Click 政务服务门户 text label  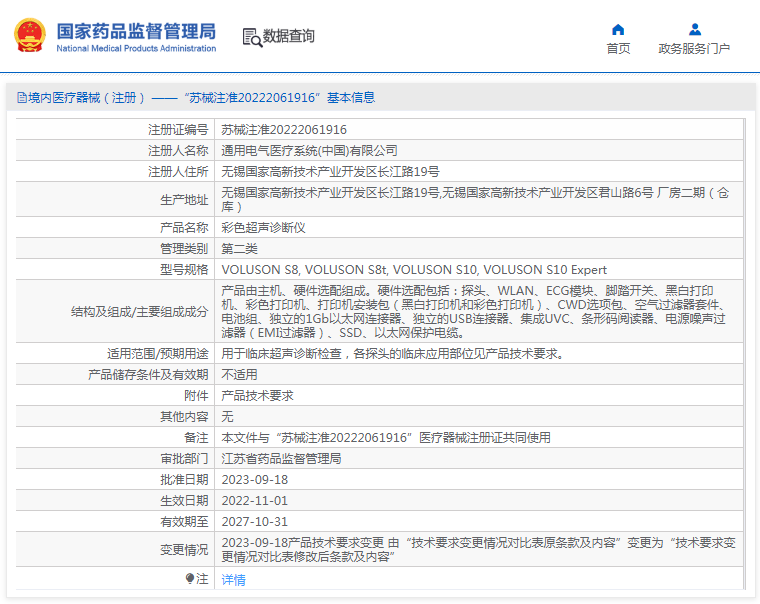[694, 48]
